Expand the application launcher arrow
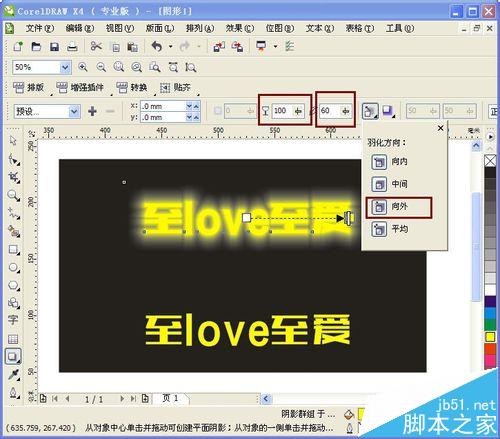The height and width of the screenshot is (439, 500). (275, 46)
